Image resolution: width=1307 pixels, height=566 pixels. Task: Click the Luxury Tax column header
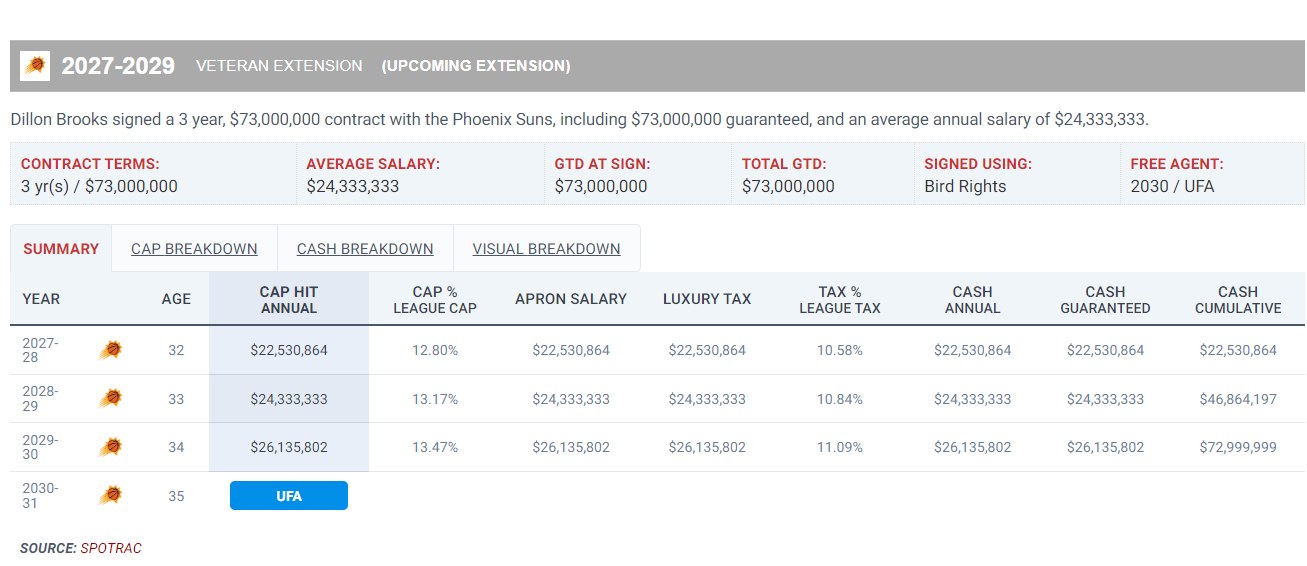707,299
